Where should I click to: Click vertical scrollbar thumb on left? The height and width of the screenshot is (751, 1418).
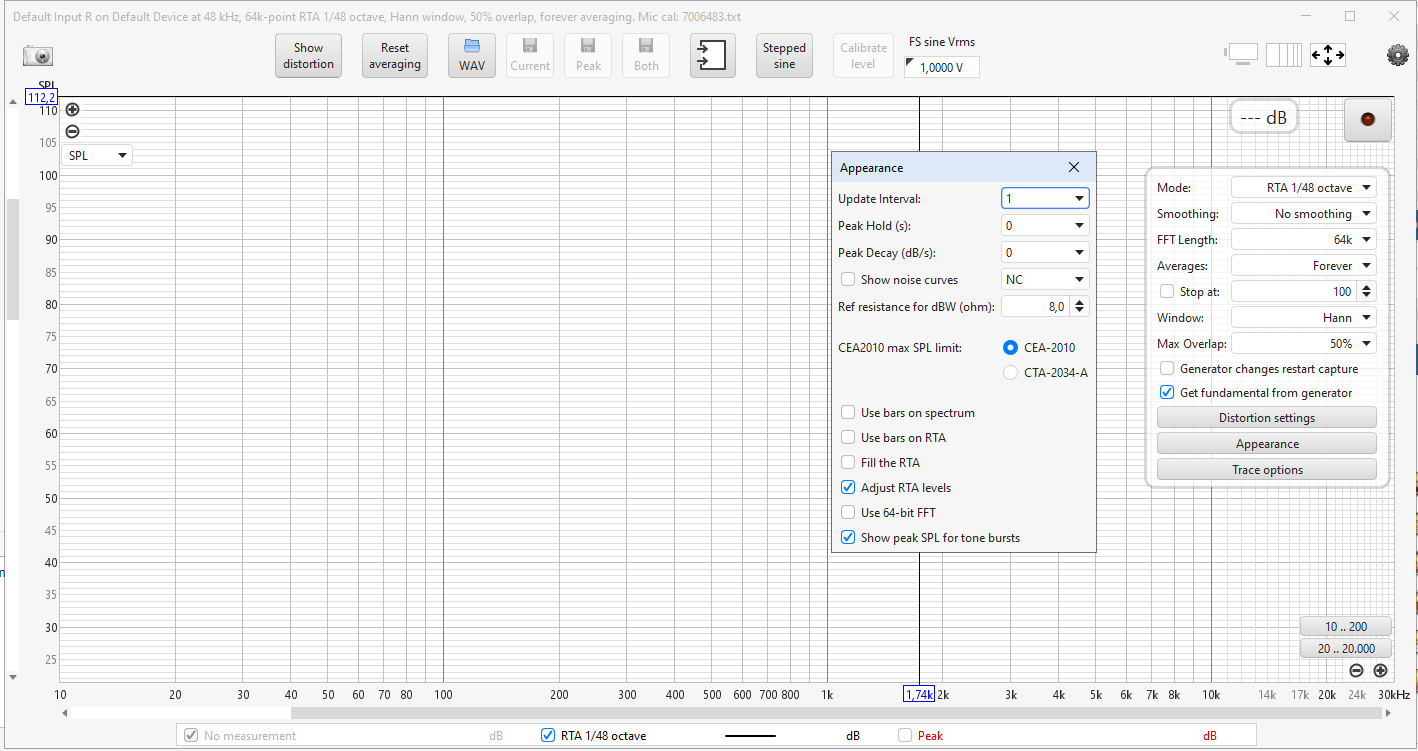(x=12, y=257)
